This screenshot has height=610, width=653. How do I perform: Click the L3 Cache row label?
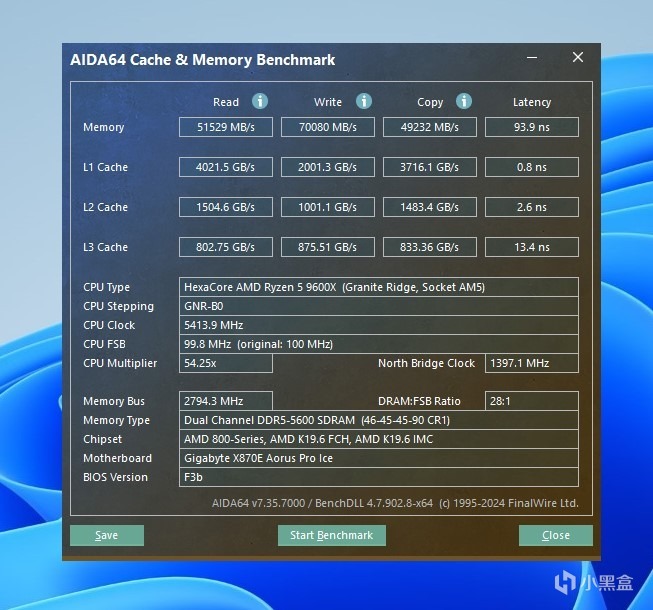click(x=105, y=247)
